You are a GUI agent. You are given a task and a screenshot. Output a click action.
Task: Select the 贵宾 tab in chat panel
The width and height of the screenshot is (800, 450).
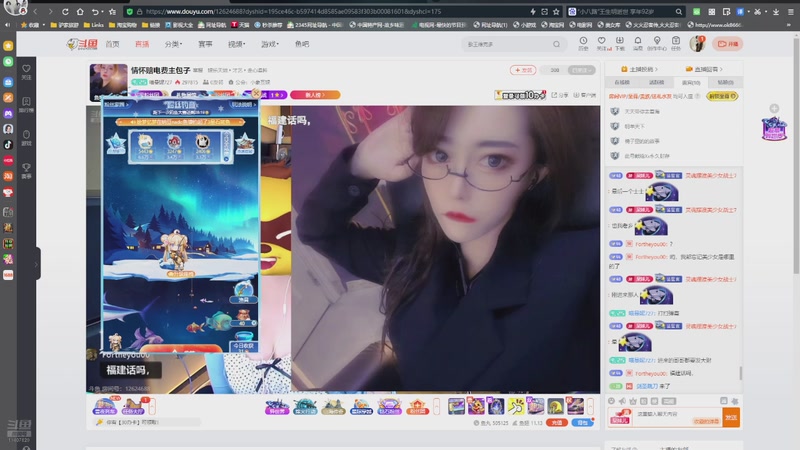point(691,82)
